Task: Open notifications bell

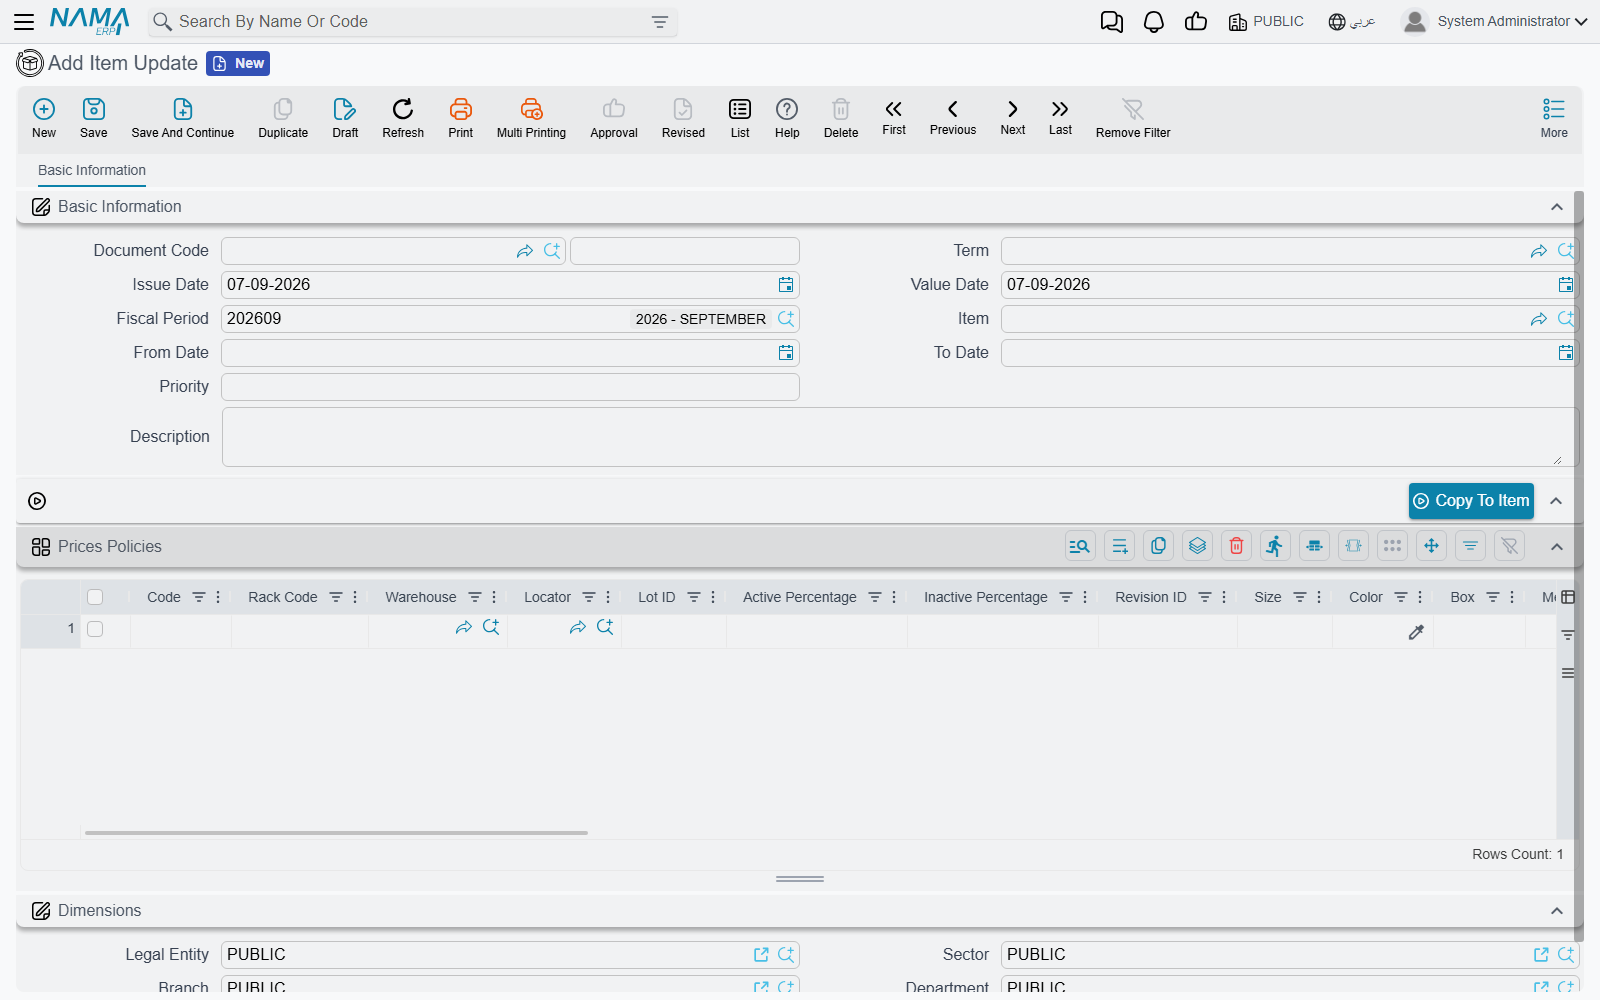Action: [1154, 22]
